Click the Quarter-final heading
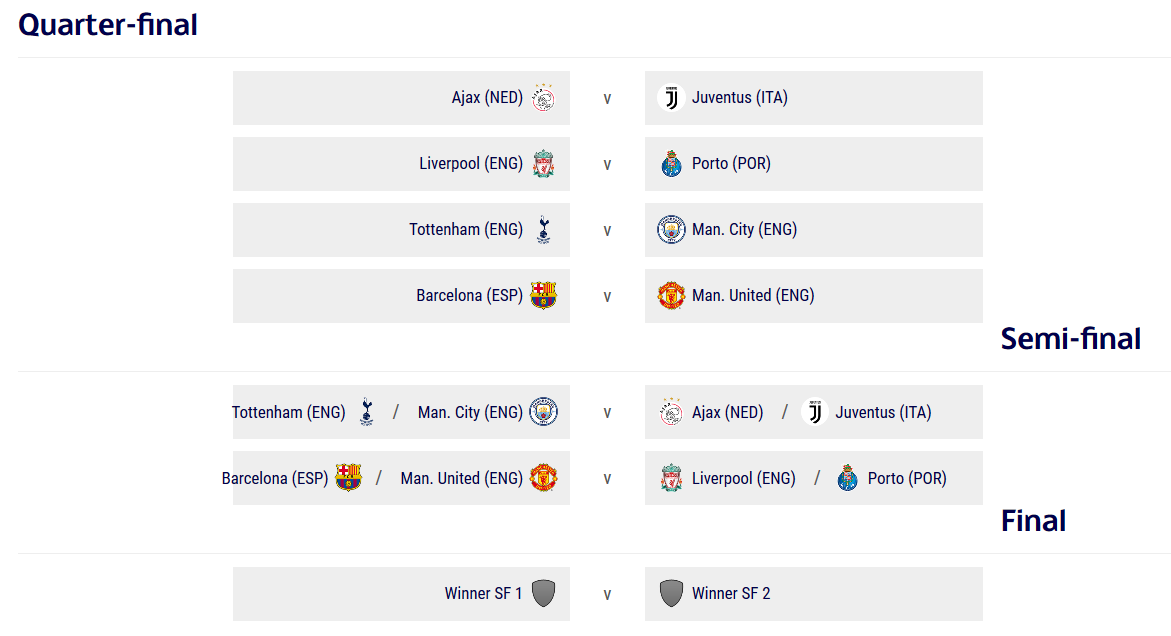This screenshot has width=1171, height=636. click(x=108, y=25)
